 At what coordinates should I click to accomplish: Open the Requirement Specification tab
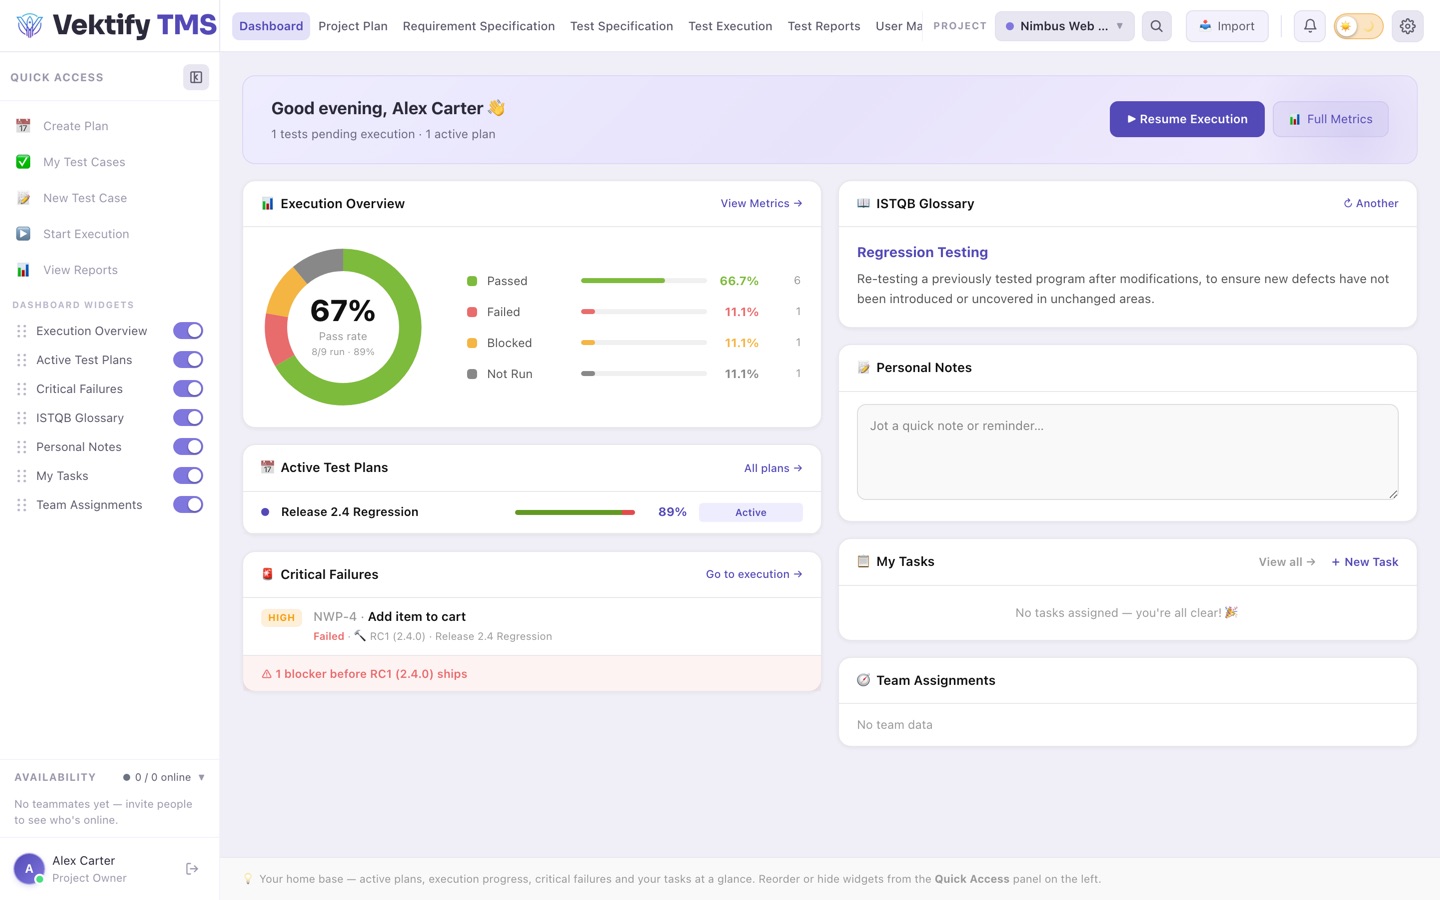coord(479,26)
